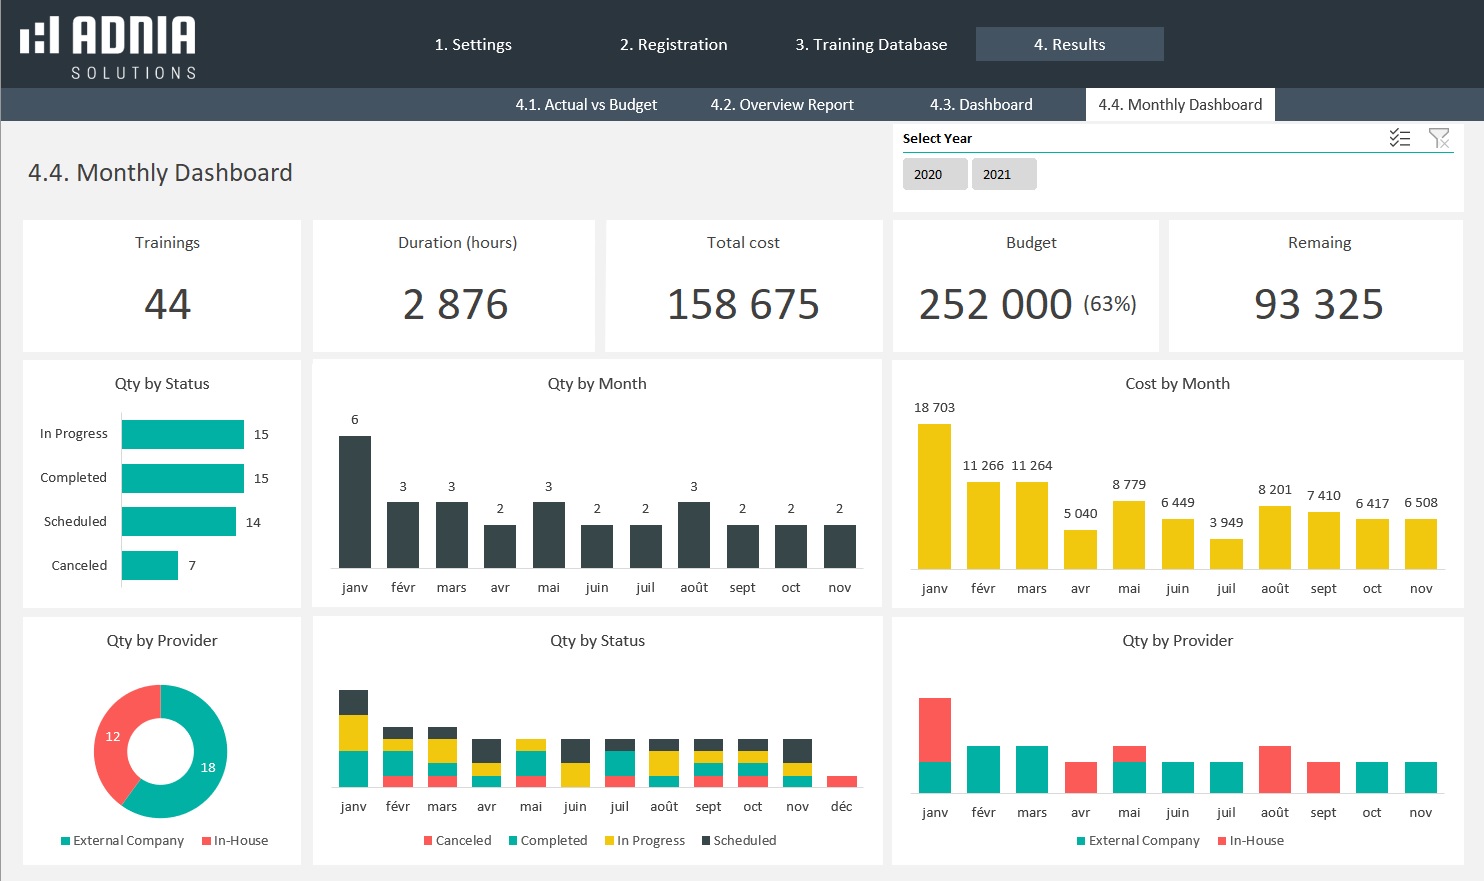
Task: Click the Canceled red legend swatch
Action: (428, 841)
